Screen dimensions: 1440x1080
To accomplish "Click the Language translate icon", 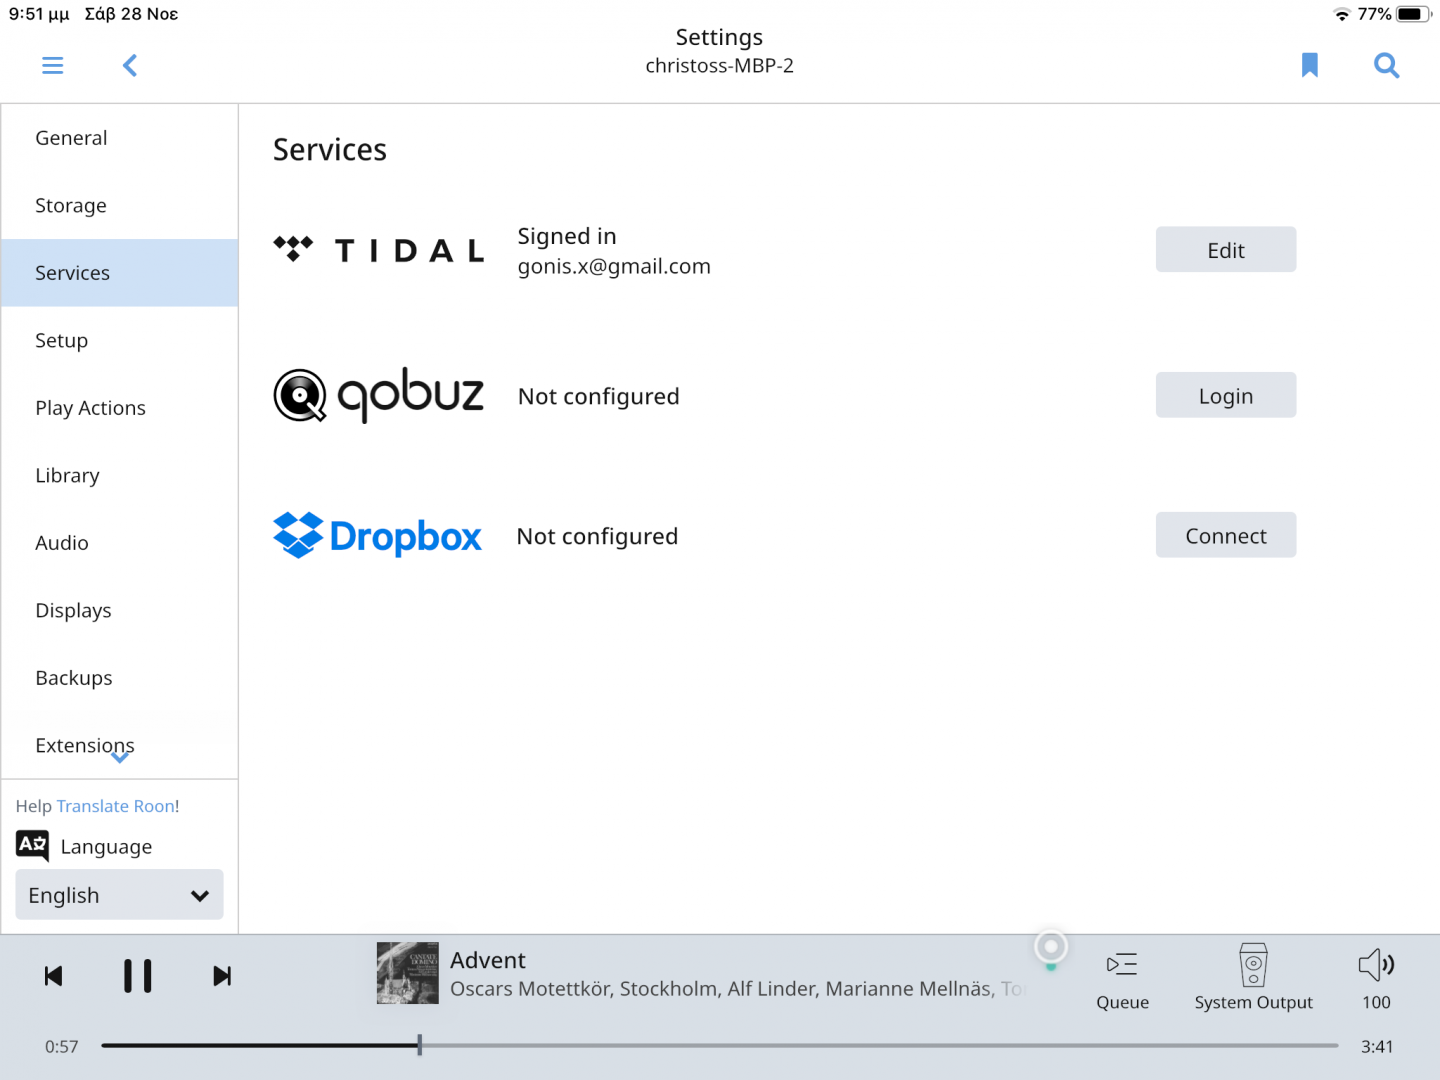I will (33, 846).
